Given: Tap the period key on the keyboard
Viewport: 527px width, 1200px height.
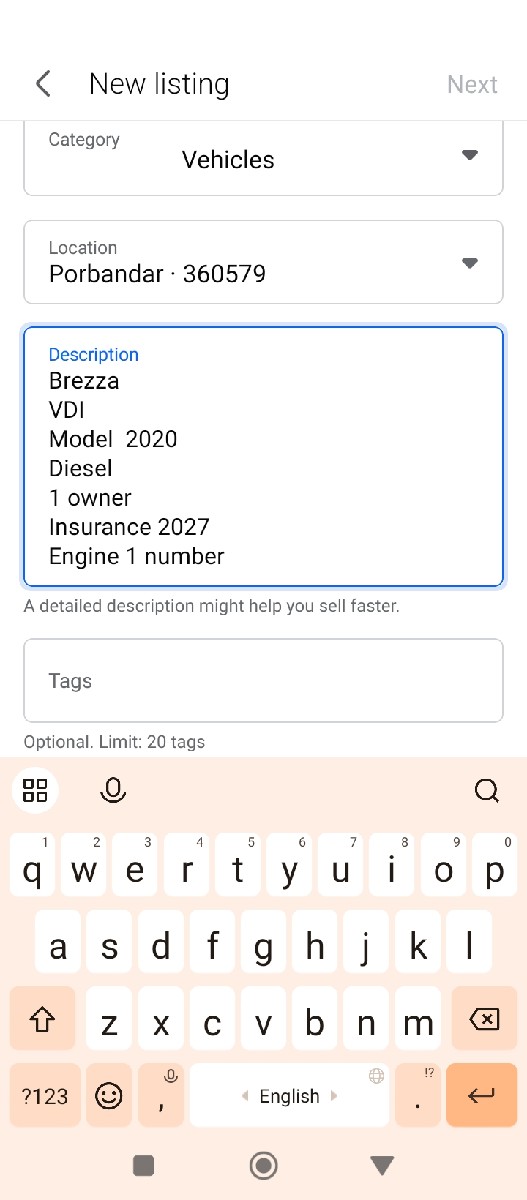Looking at the screenshot, I should coord(418,1095).
